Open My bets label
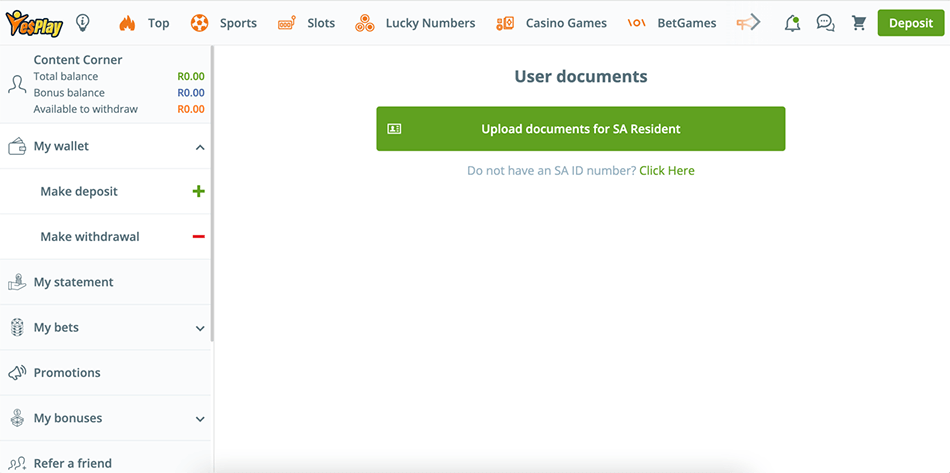Viewport: 950px width, 473px height. [56, 328]
